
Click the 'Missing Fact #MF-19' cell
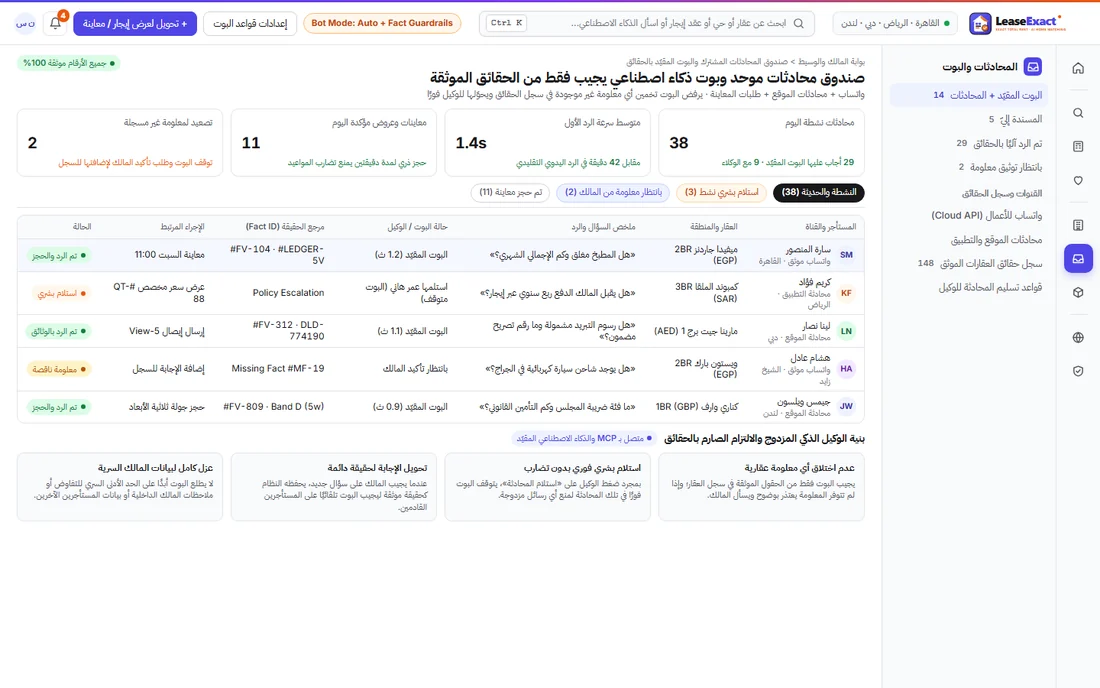coord(278,368)
